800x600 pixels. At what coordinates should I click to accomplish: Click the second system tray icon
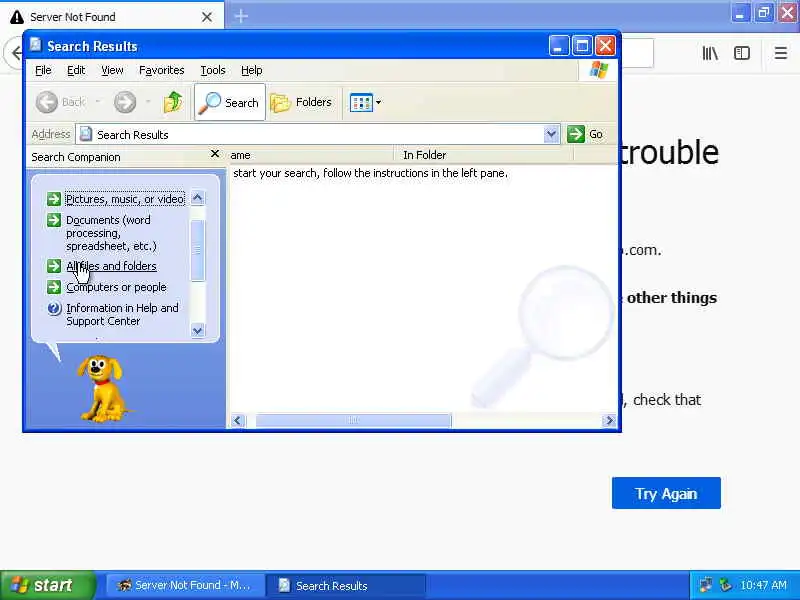tap(725, 585)
